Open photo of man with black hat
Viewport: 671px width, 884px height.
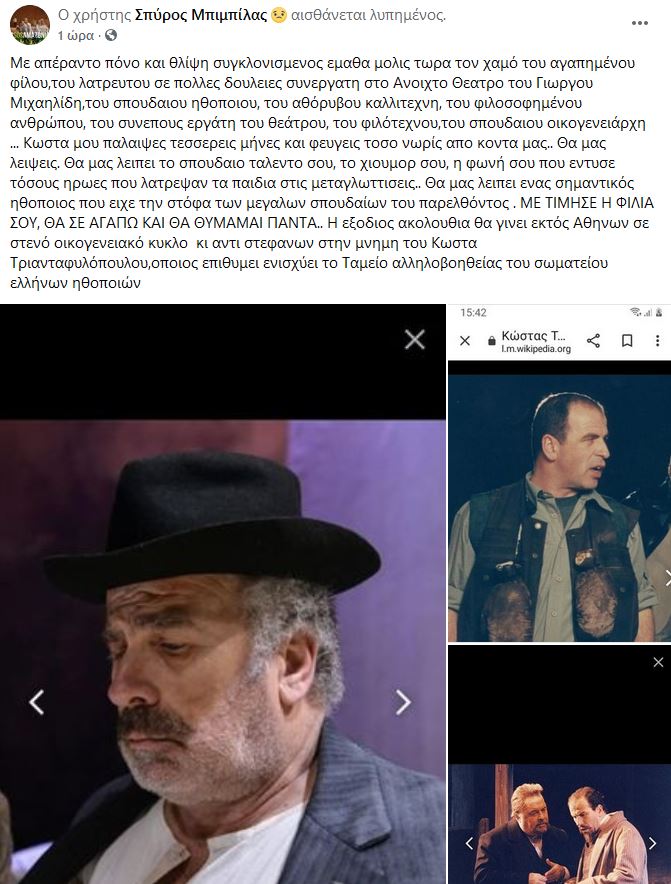tap(223, 651)
